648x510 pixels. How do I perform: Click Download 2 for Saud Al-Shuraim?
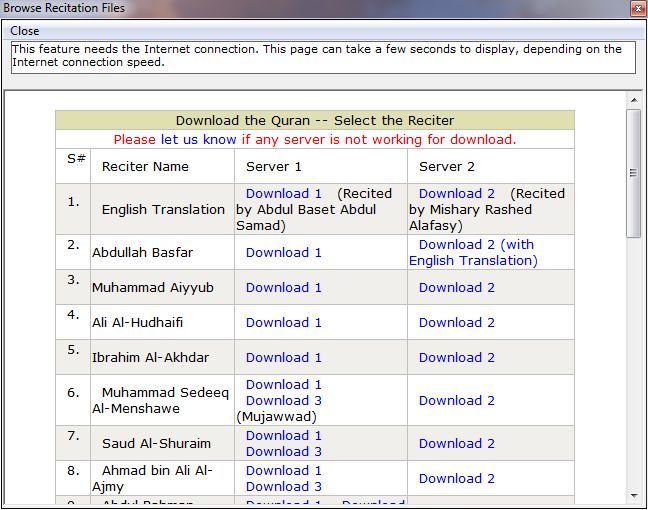coord(457,443)
